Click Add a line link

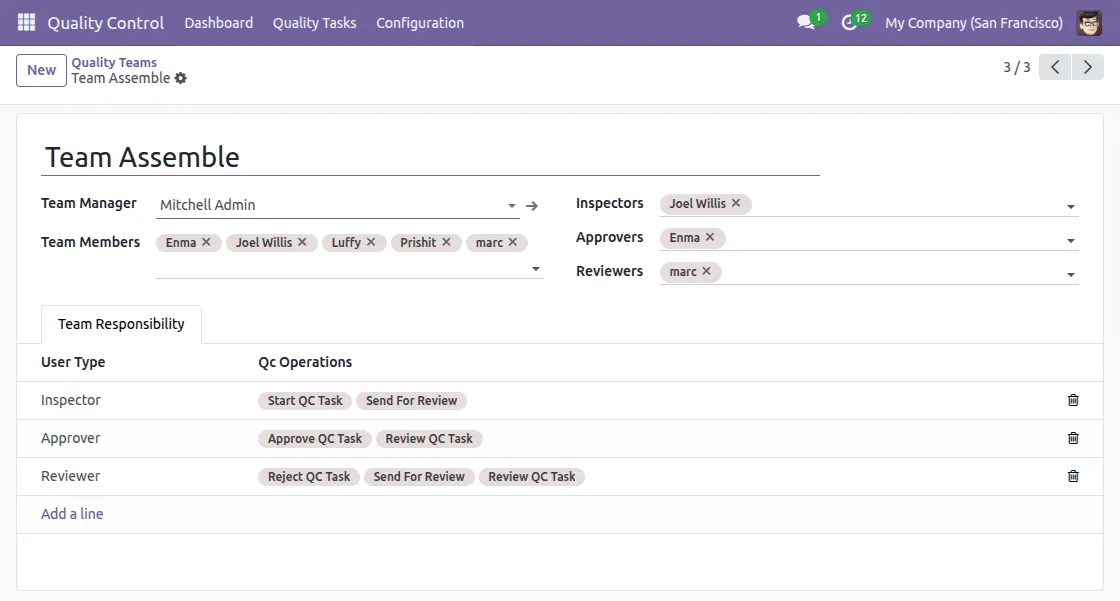(x=72, y=514)
